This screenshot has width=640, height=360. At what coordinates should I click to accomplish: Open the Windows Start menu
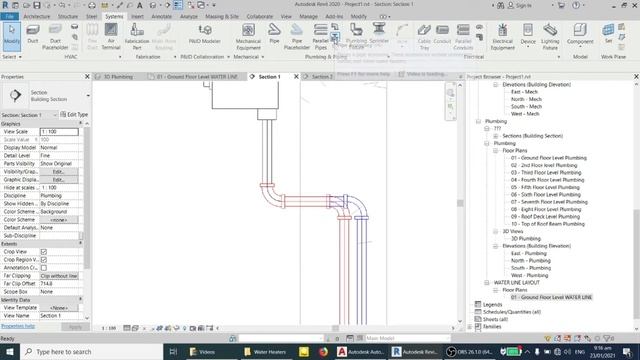[x=10, y=351]
